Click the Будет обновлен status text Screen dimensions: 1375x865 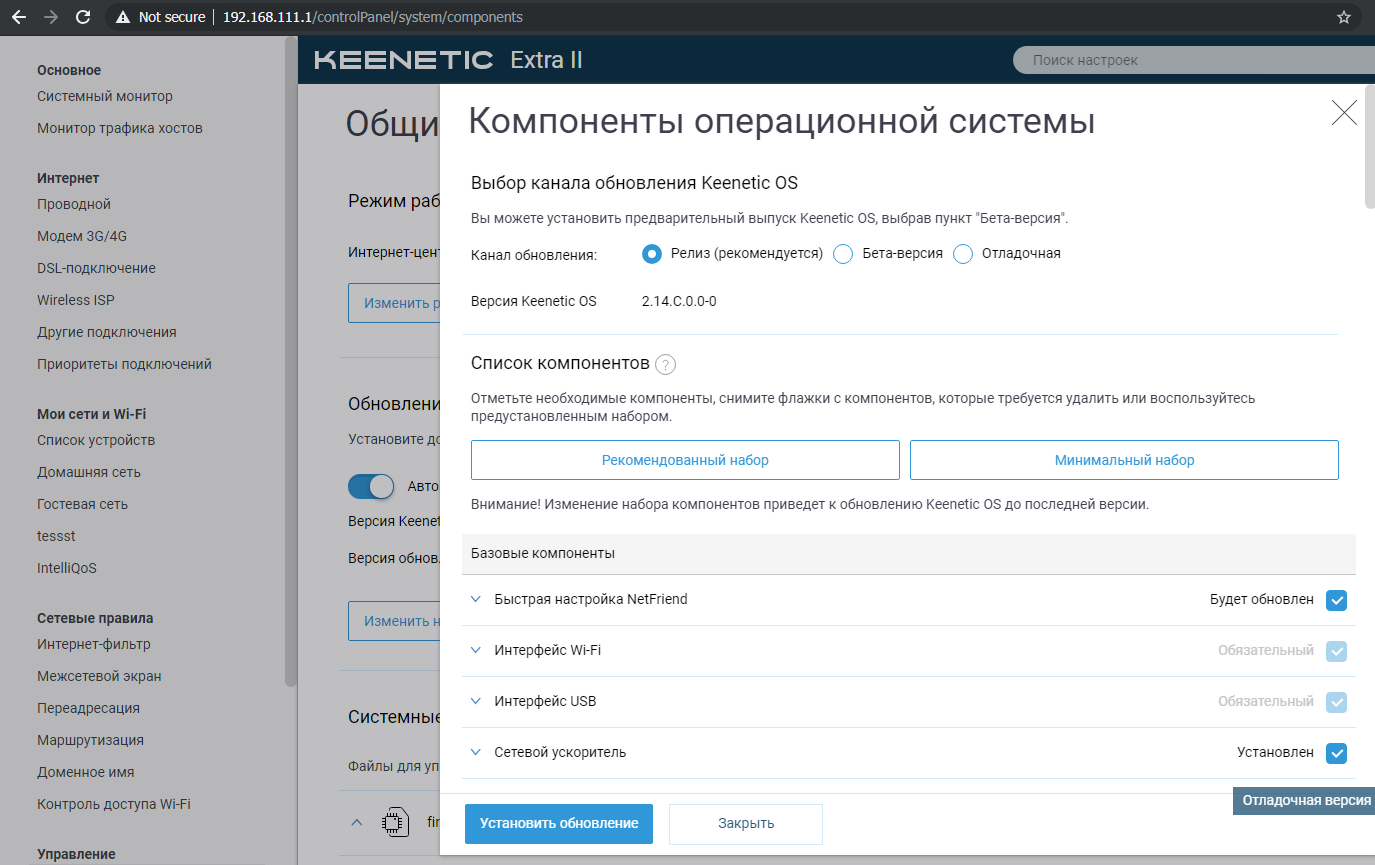coord(1262,600)
